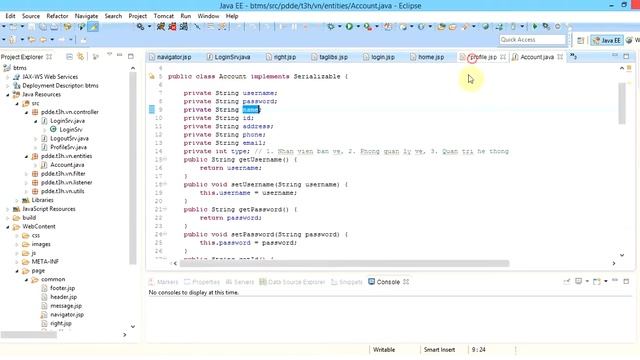
Task: Click the Run External Tools icon
Action: (x=368, y=27)
